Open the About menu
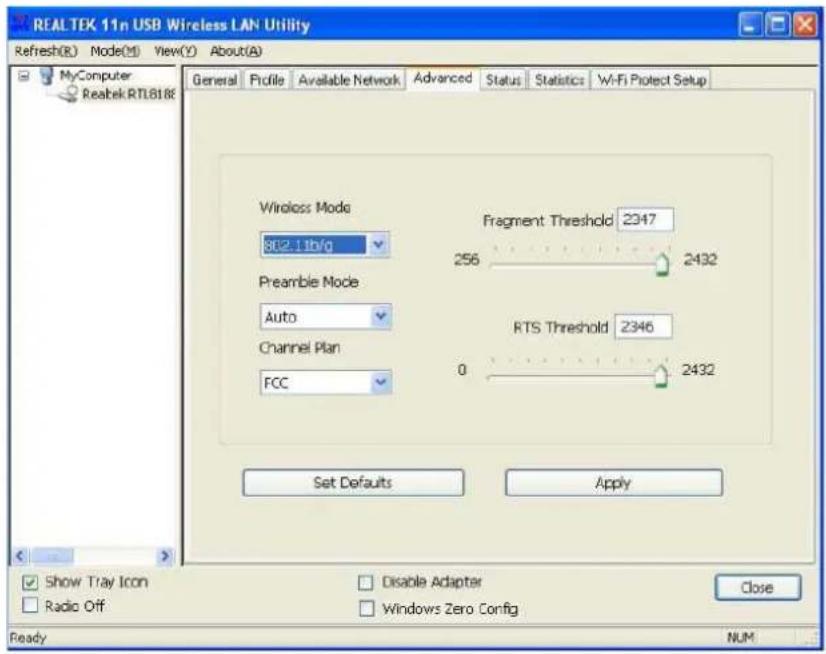 (235, 51)
